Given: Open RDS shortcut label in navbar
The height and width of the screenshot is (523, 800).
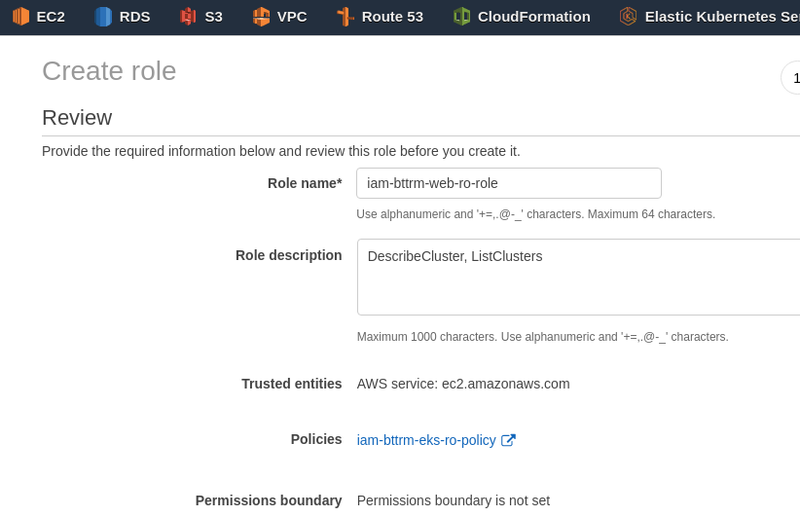Looking at the screenshot, I should [135, 17].
